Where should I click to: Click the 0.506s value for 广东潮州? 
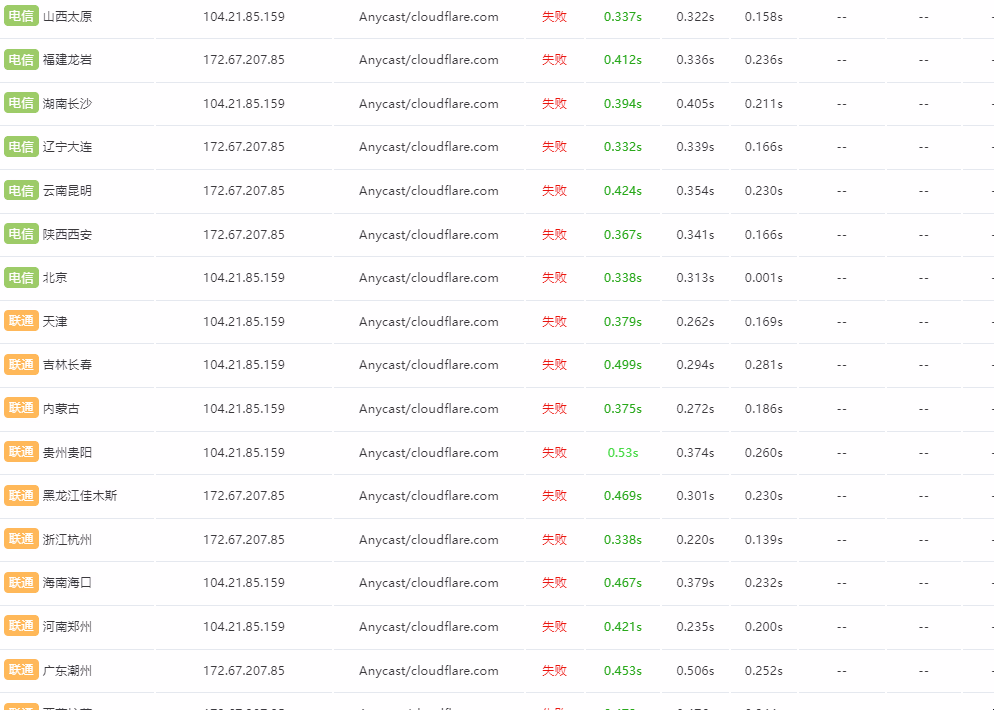(x=695, y=671)
